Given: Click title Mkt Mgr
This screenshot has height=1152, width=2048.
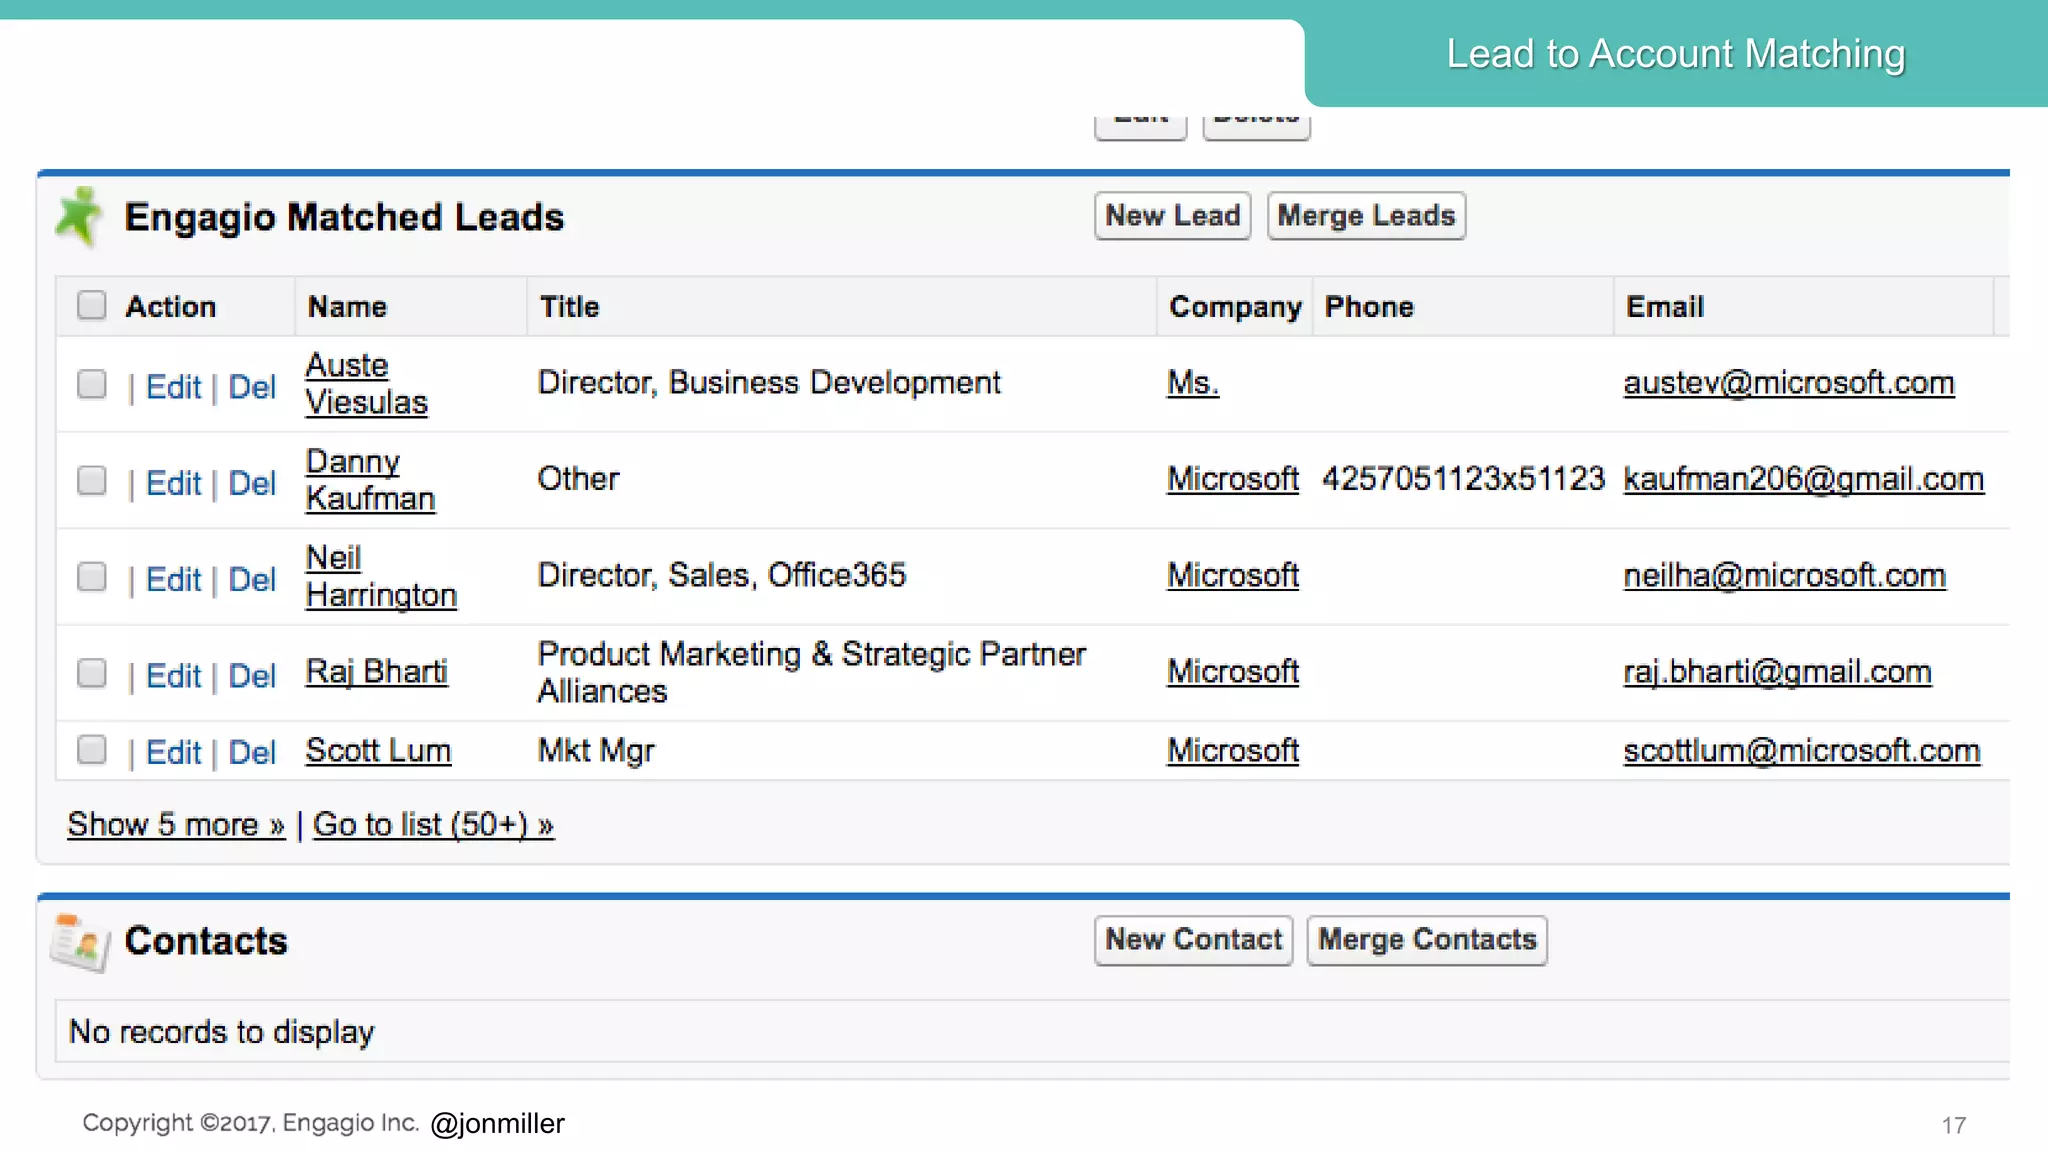Looking at the screenshot, I should (596, 751).
